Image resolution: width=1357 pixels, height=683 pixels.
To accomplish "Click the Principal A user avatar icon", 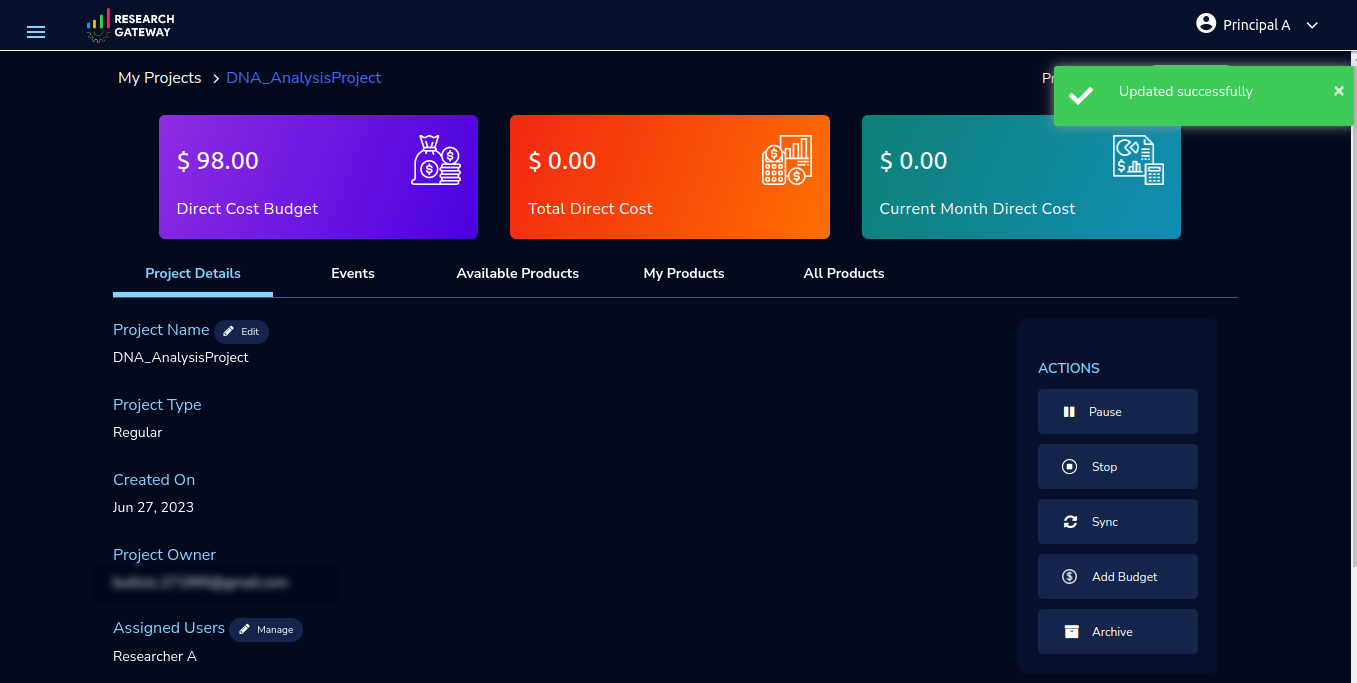I will [x=1206, y=24].
